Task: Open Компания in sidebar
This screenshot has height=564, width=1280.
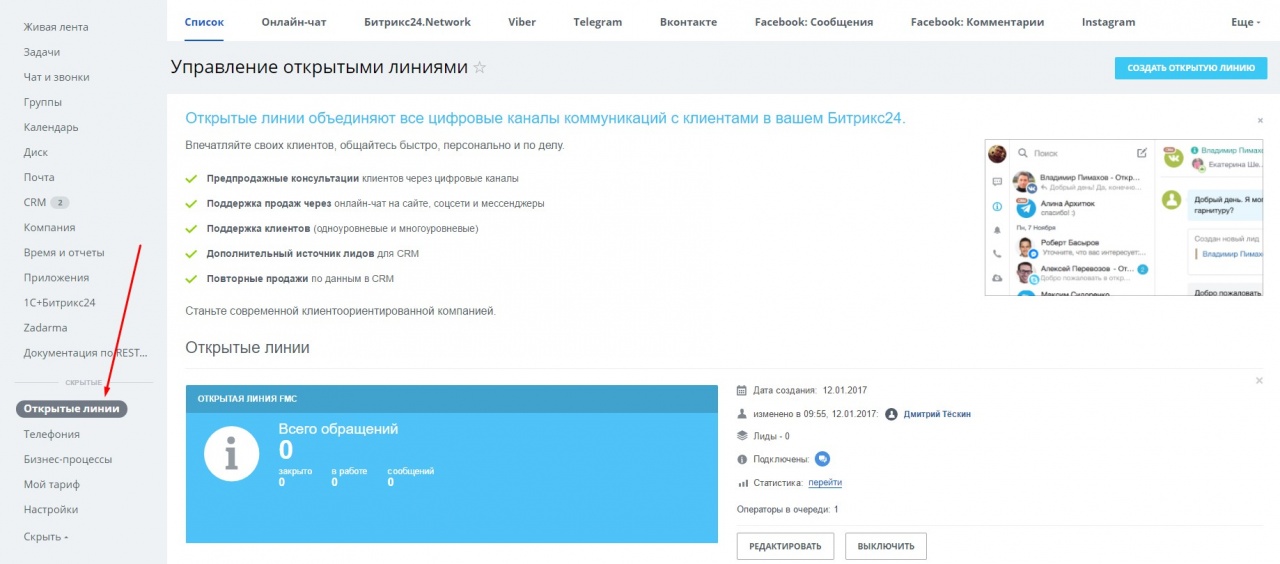Action: click(50, 227)
